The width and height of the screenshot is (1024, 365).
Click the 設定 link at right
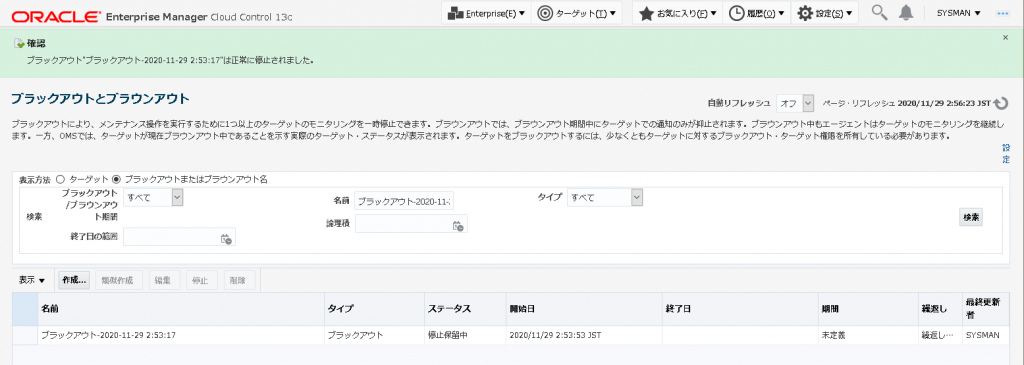[1006, 154]
